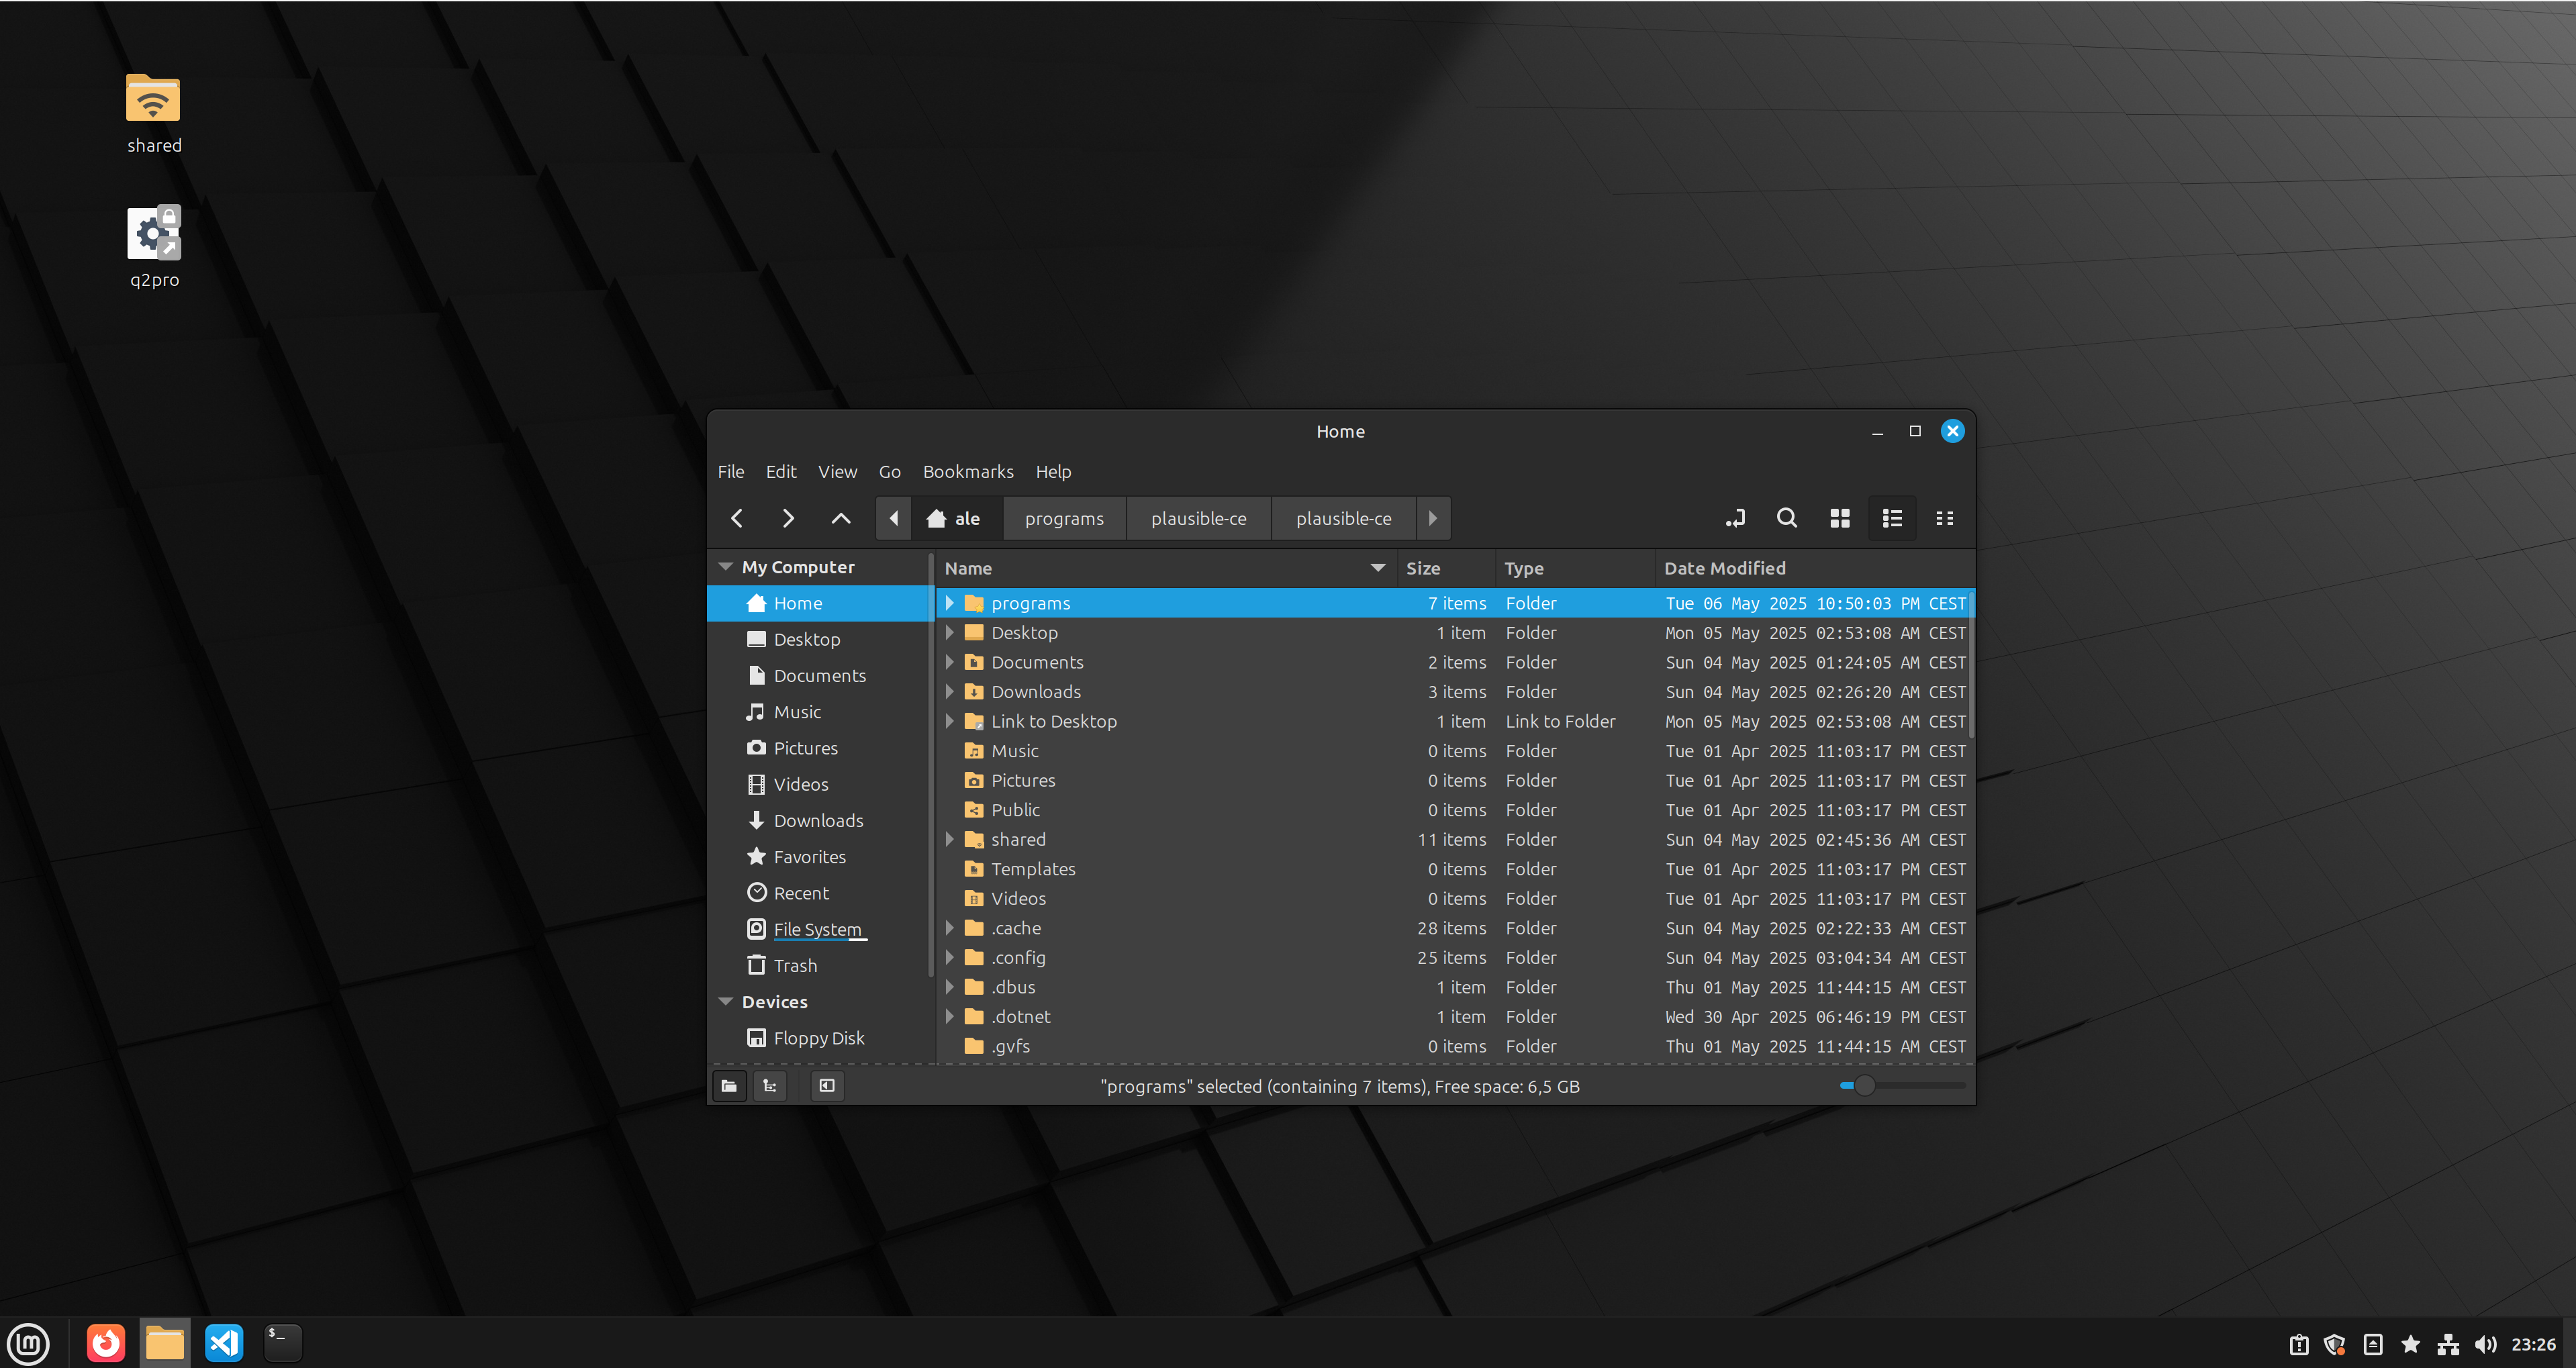2576x1368 pixels.
Task: Show places in sidebar
Action: coord(729,1086)
